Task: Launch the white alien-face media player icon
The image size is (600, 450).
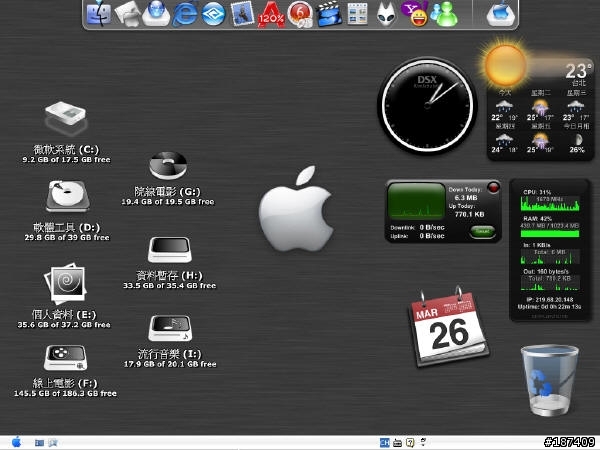Action: 386,15
